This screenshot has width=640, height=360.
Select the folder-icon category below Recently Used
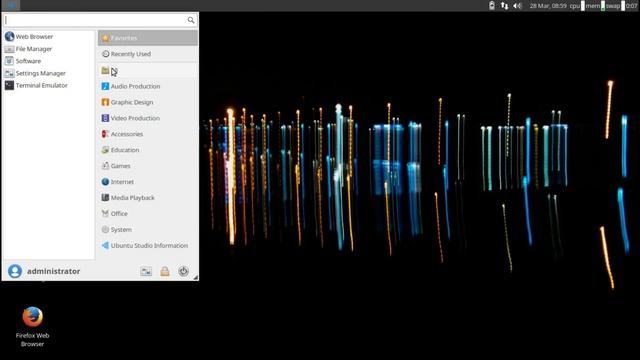[x=148, y=70]
